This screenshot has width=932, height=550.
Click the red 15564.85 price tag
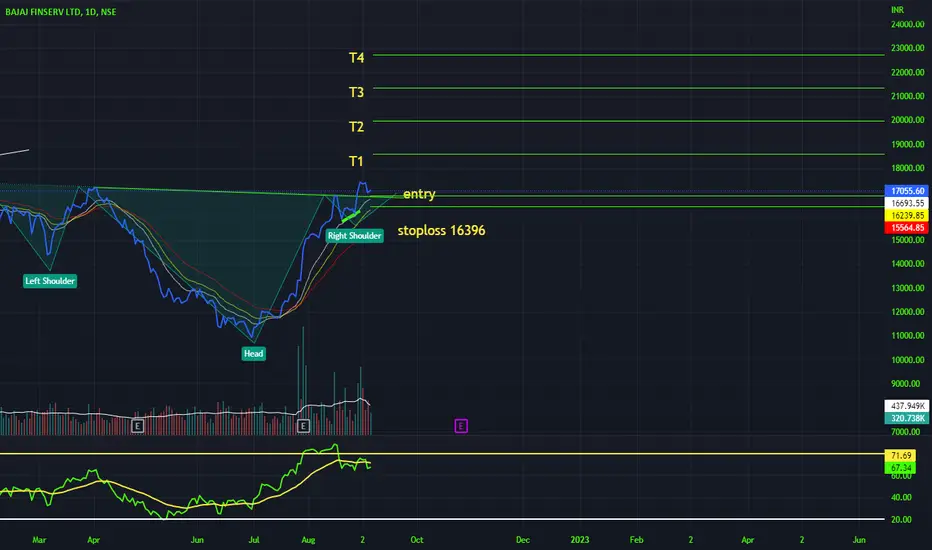pos(907,228)
